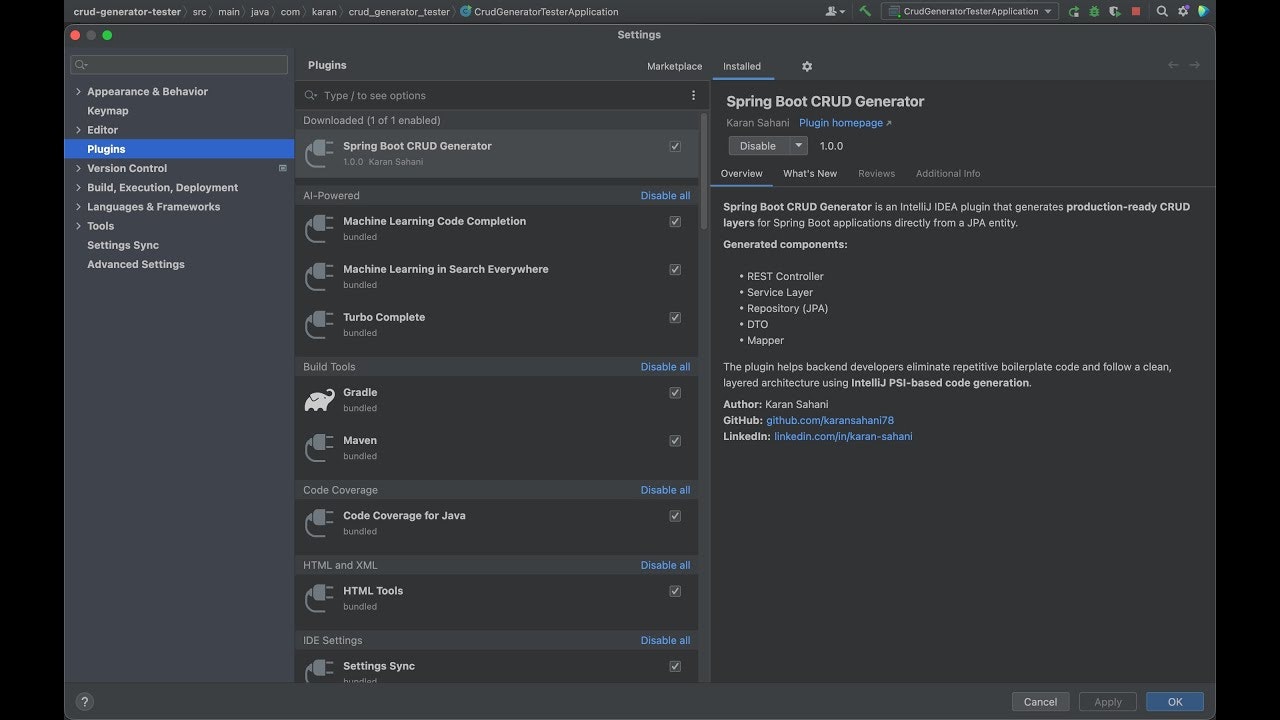
Task: Switch to the Marketplace tab
Action: pyautogui.click(x=674, y=66)
